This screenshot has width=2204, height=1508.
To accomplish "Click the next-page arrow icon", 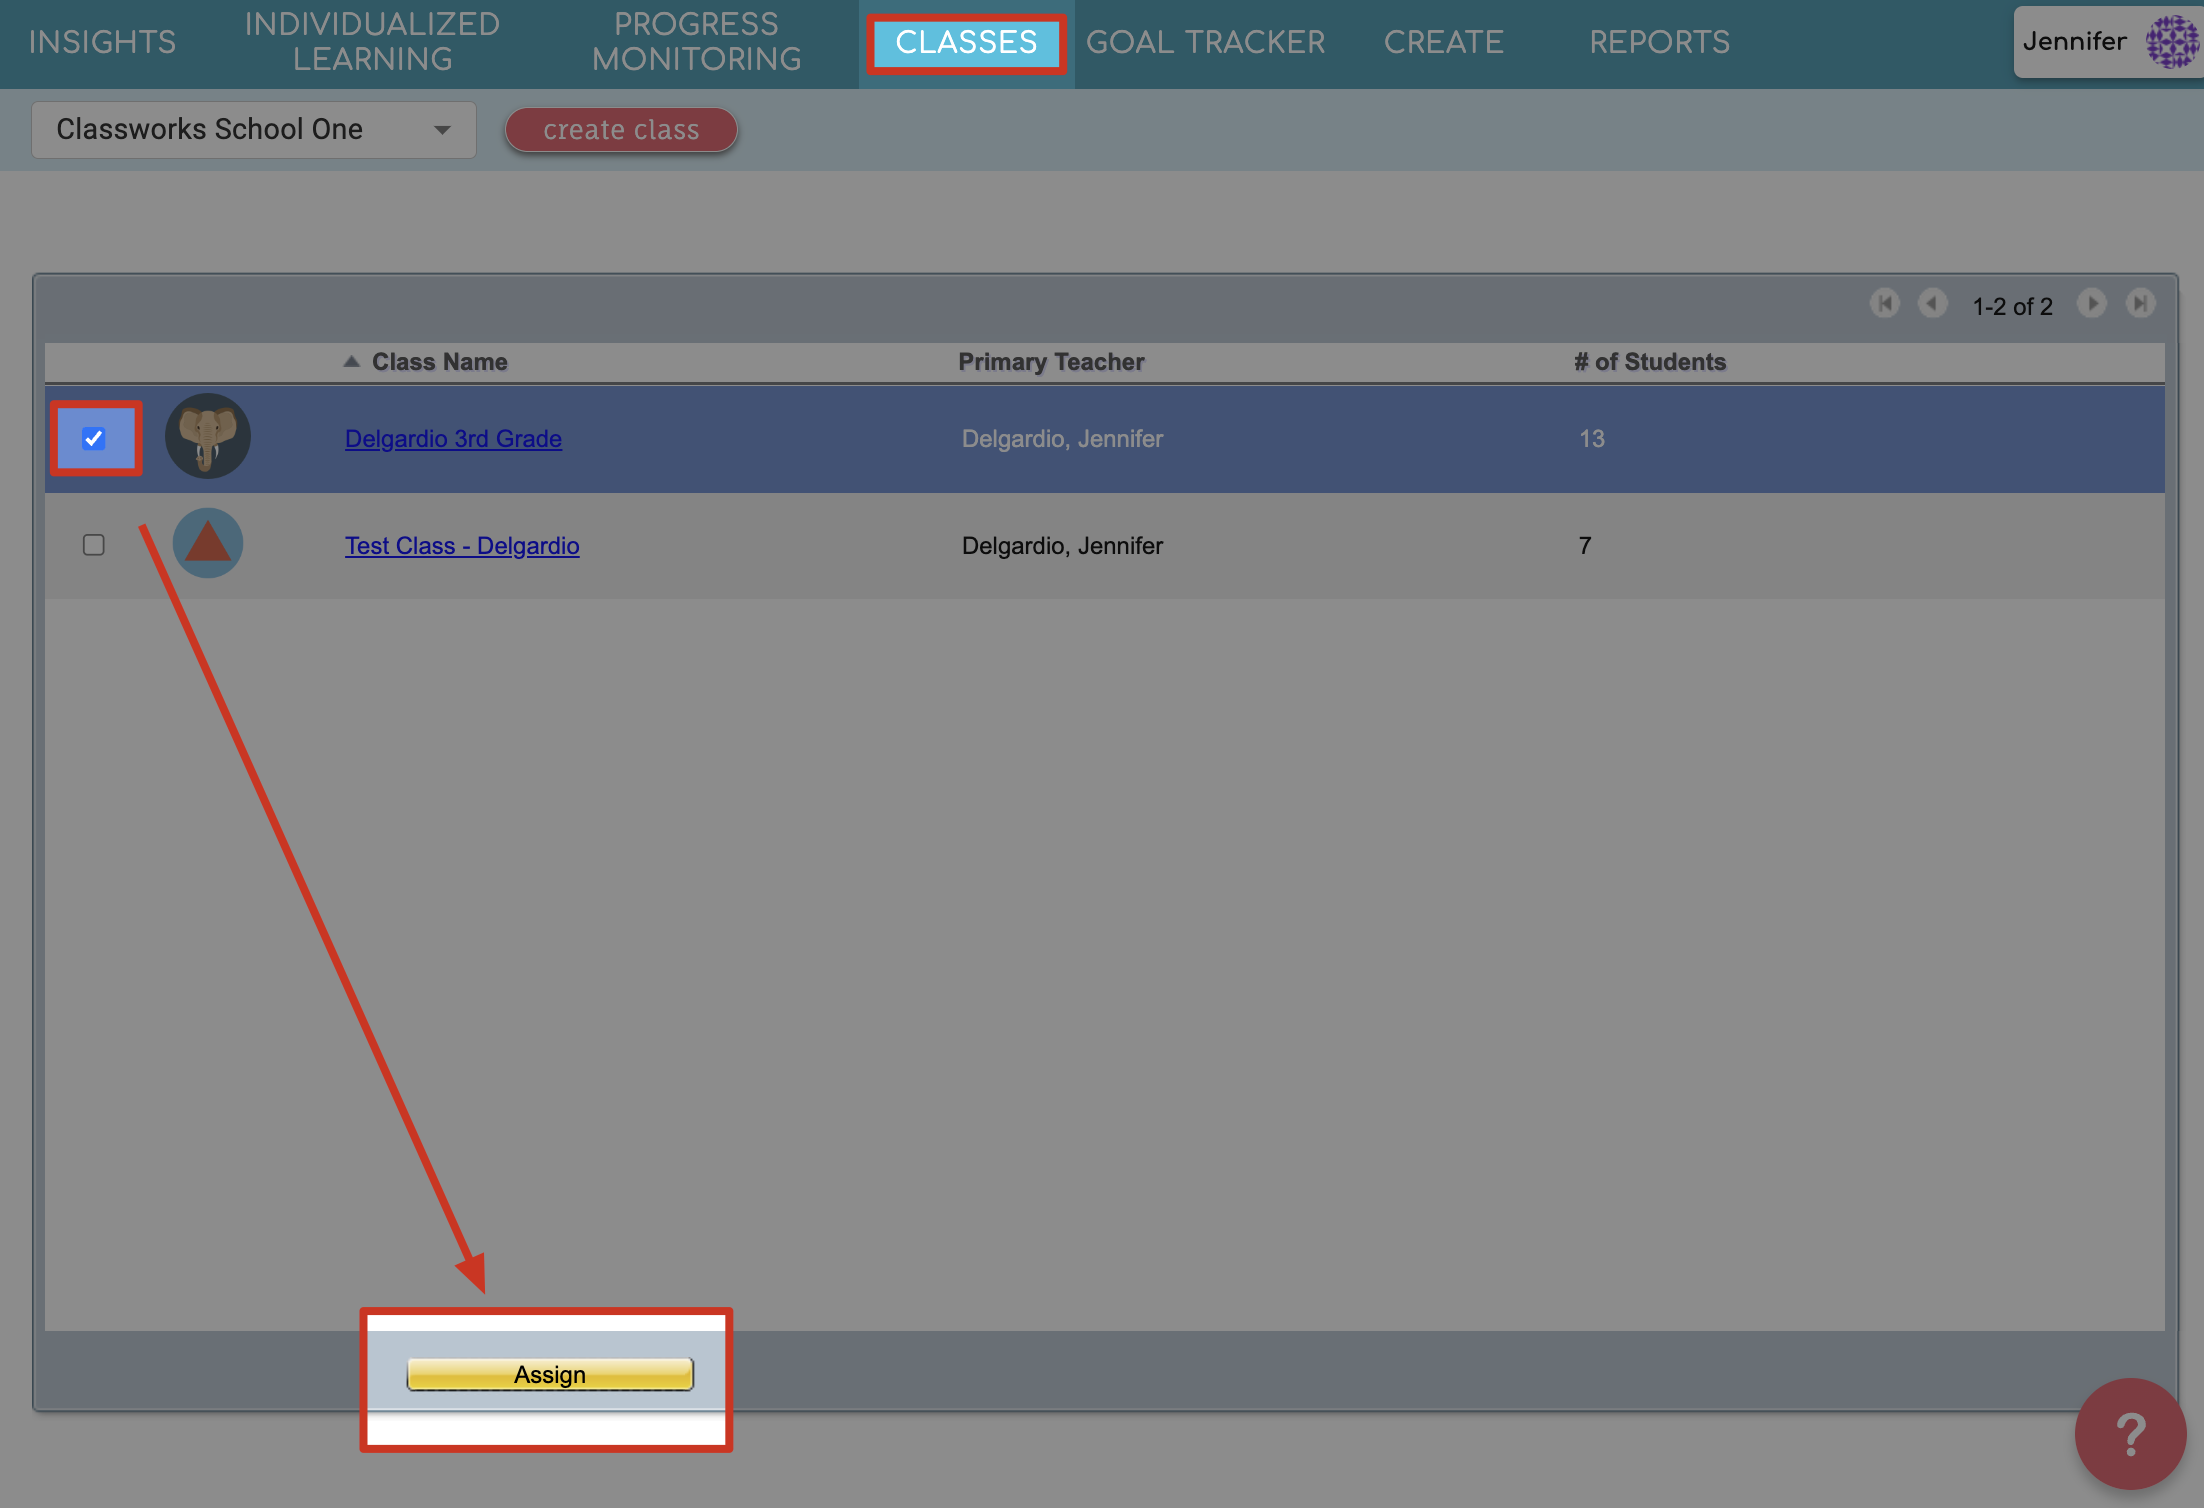I will (x=2093, y=304).
